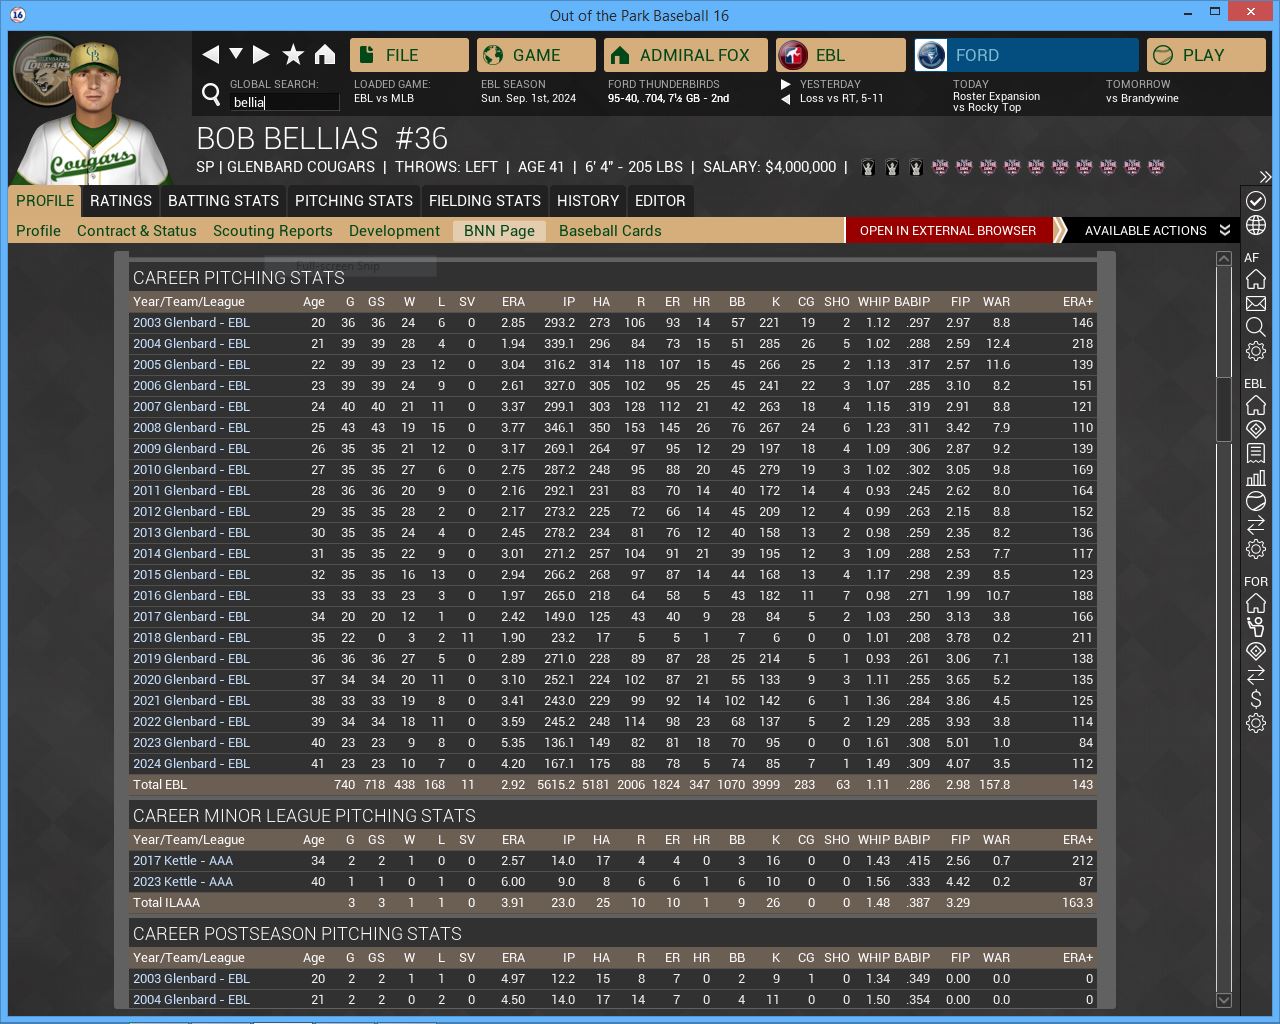Collapse the right sidebar with double chevron
This screenshot has height=1024, width=1280.
click(x=1265, y=177)
